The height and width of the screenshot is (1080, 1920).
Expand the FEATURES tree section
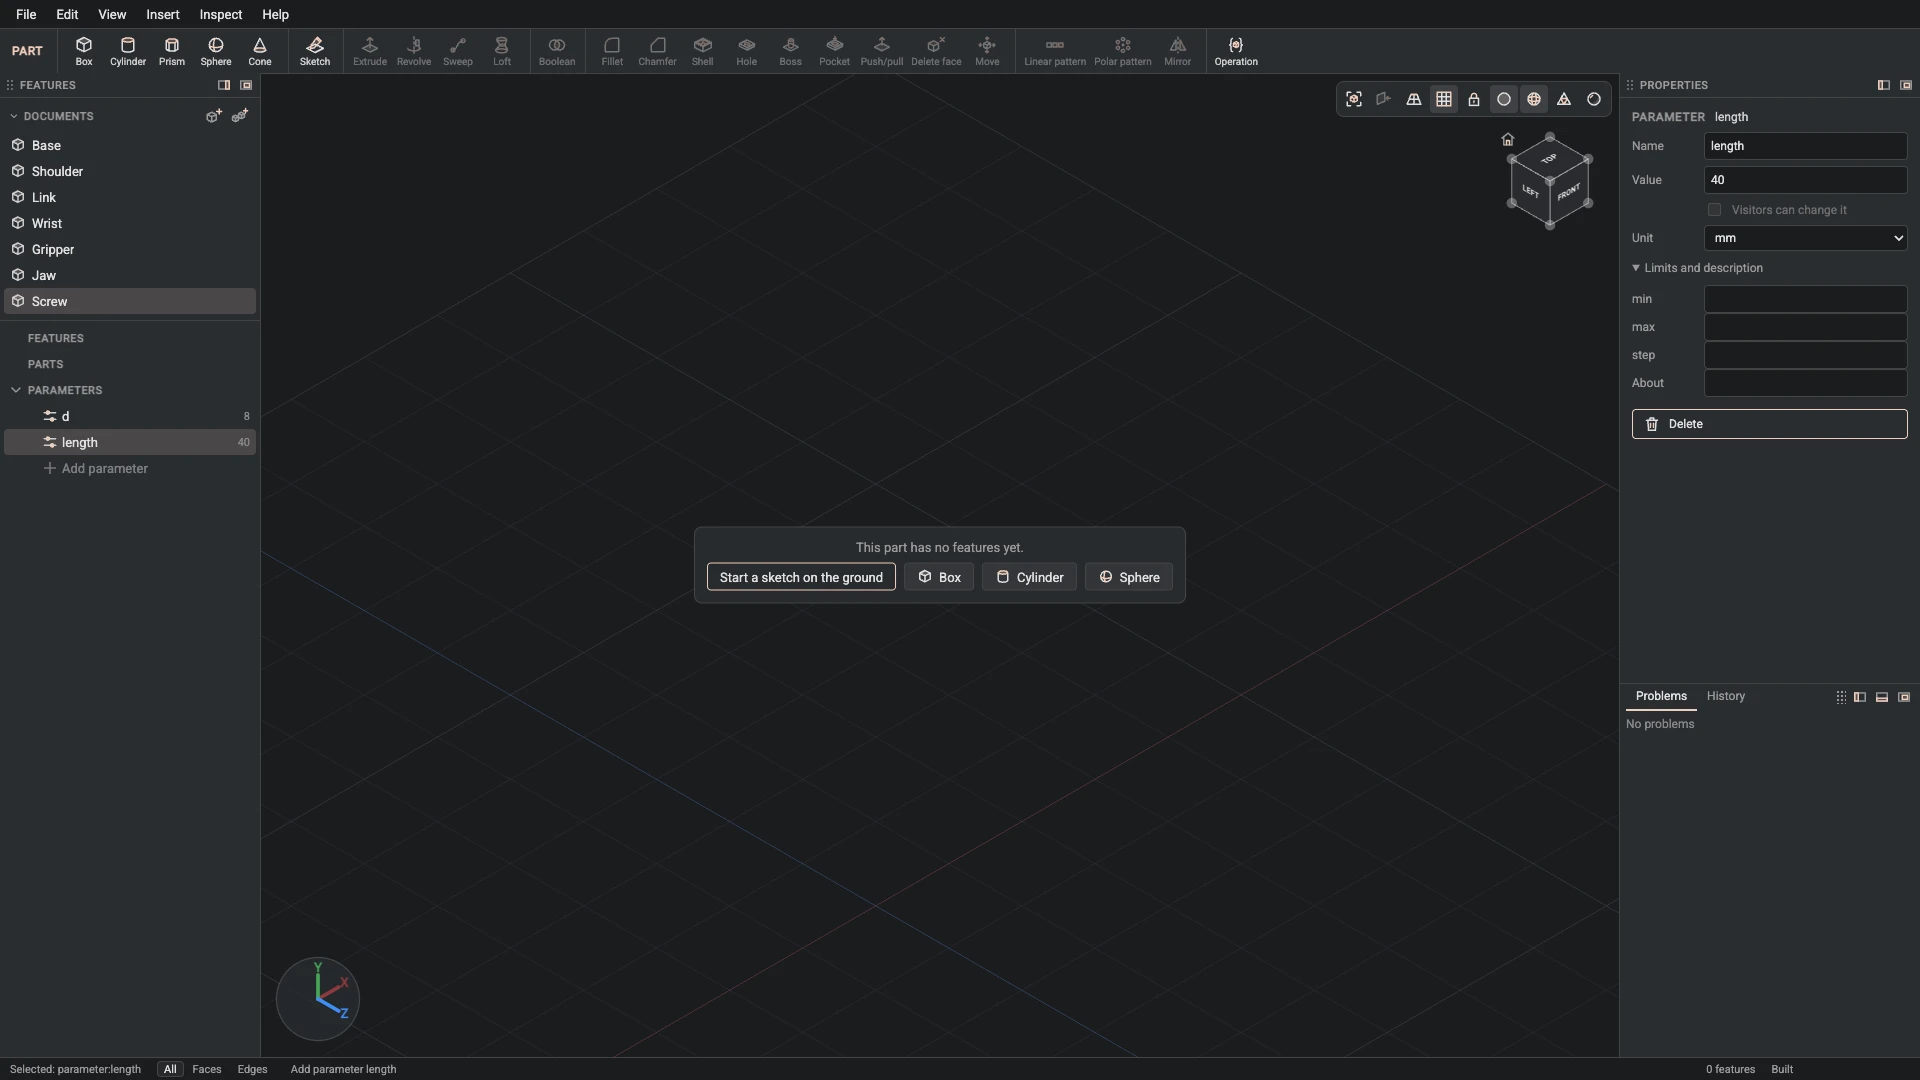(x=56, y=338)
